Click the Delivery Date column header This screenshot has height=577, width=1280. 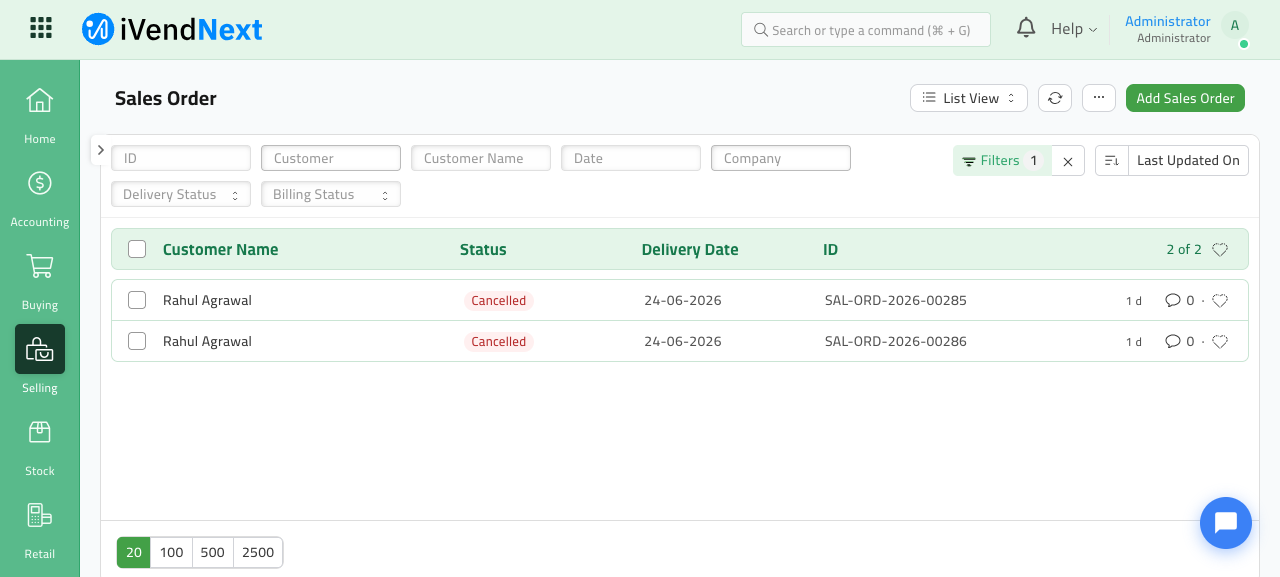[690, 250]
